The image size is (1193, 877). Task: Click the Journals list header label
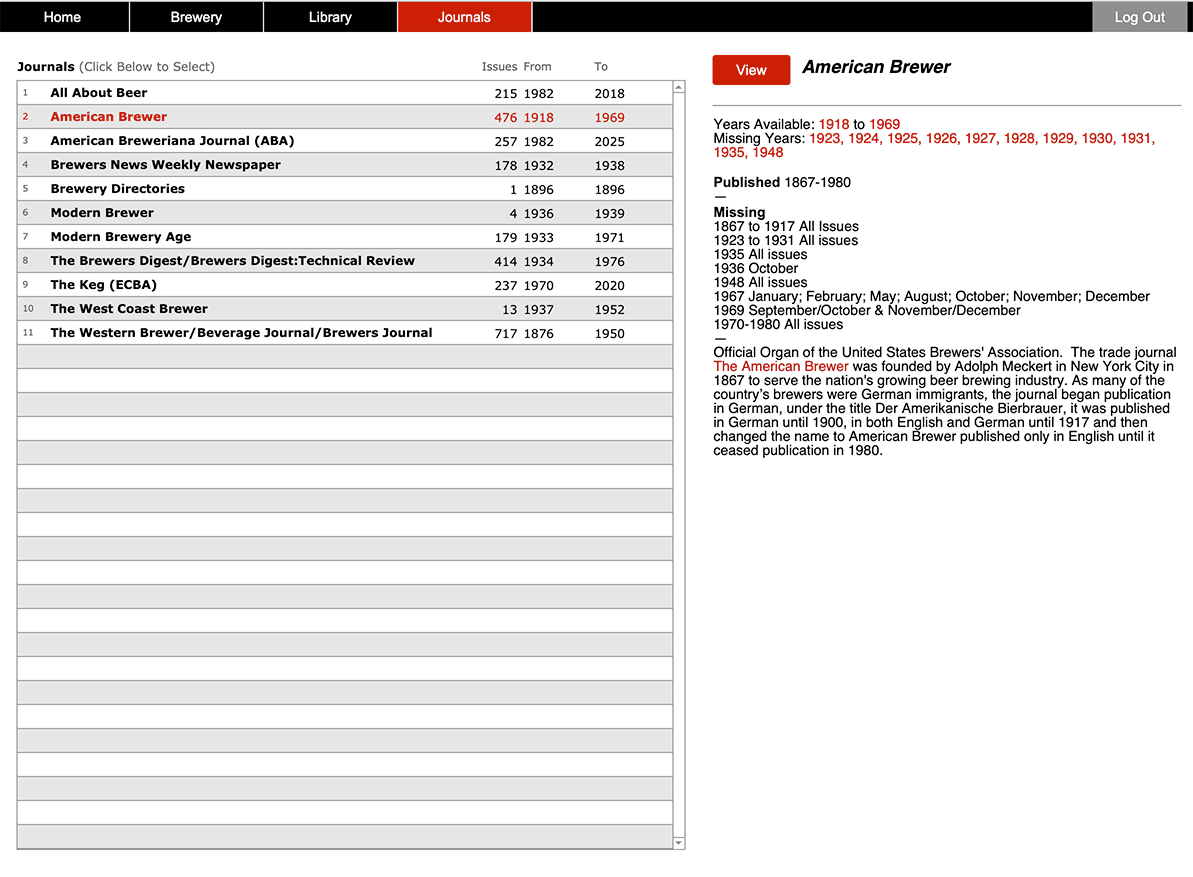tap(46, 66)
